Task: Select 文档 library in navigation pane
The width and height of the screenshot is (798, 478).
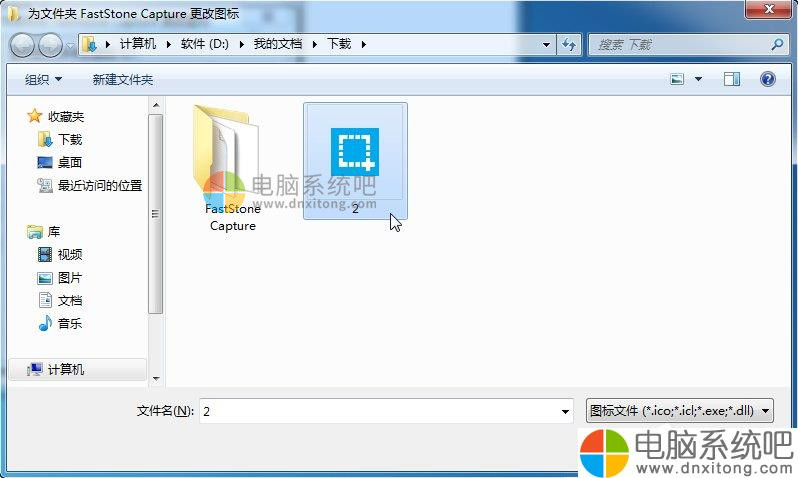Action: click(x=70, y=301)
